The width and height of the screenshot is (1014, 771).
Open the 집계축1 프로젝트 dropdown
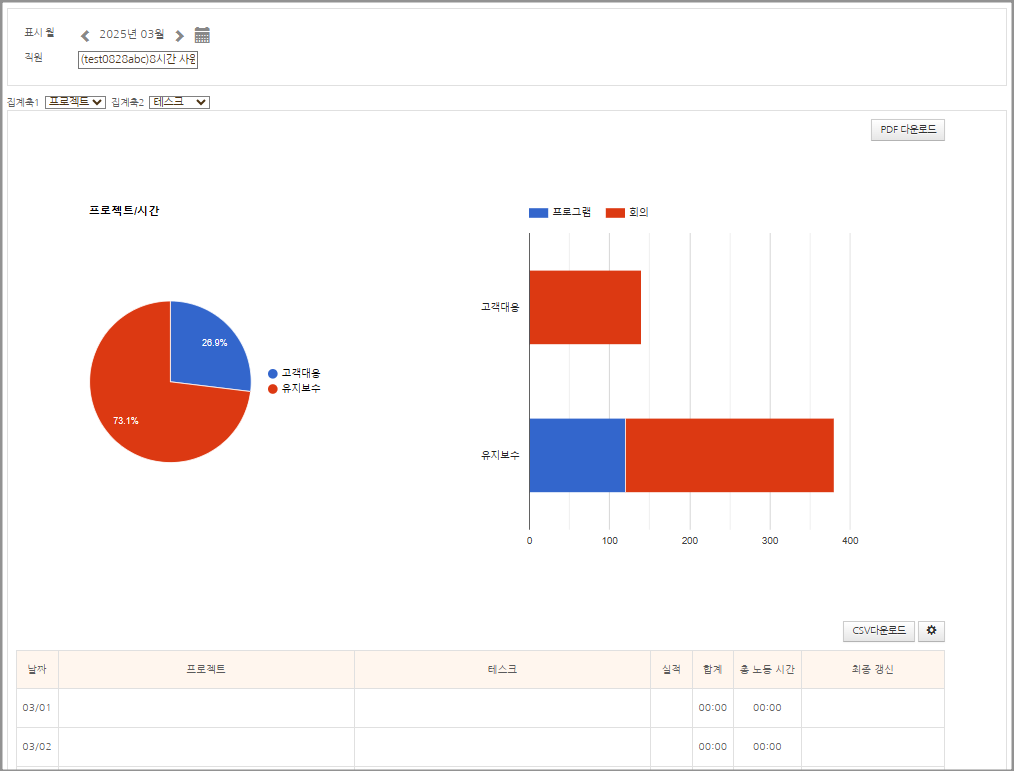(75, 102)
